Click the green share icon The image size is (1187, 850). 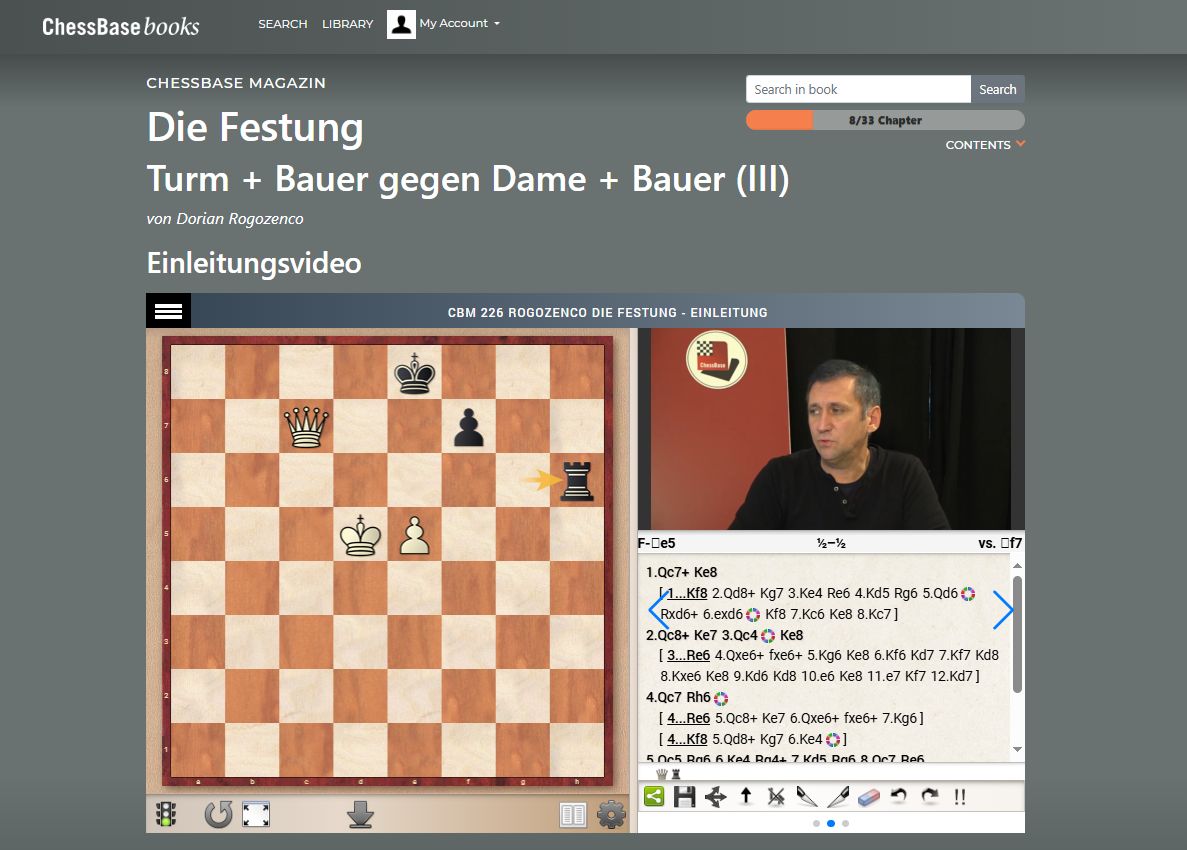point(653,797)
